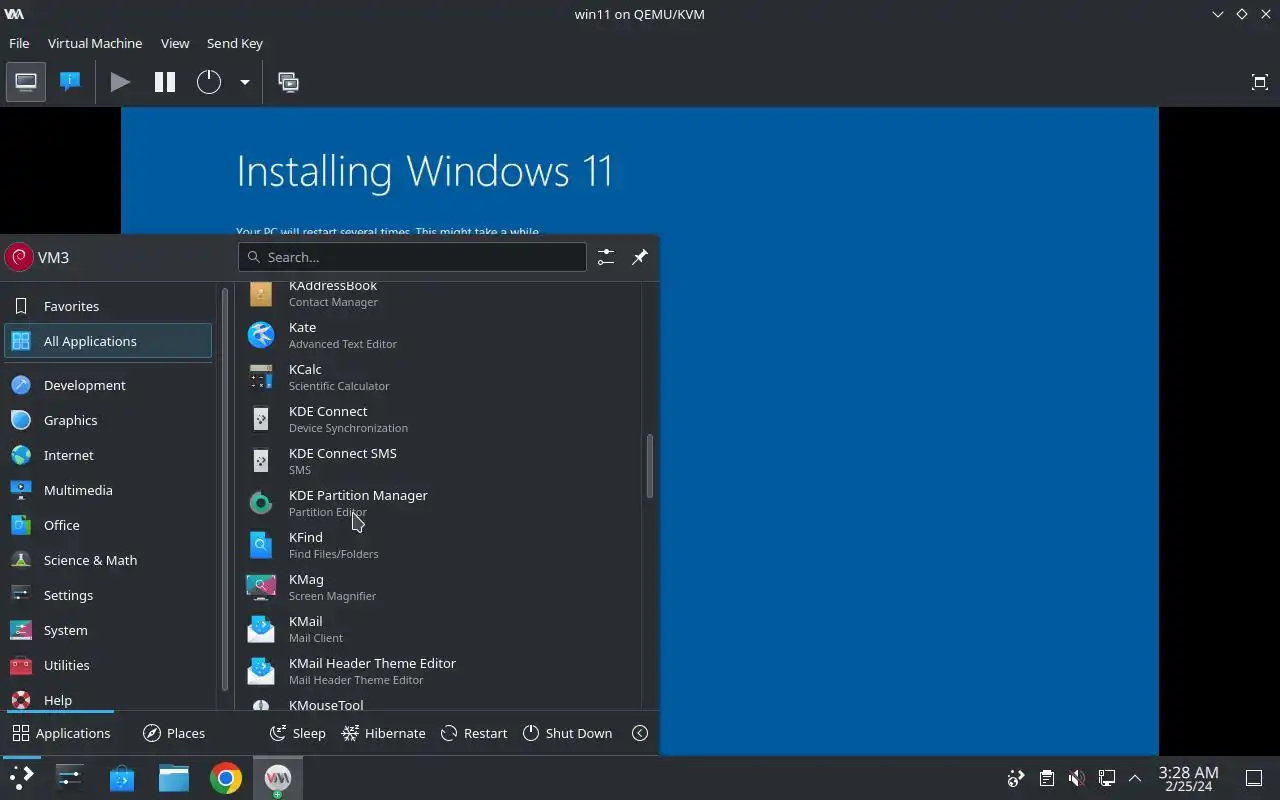
Task: Click the Restart button
Action: pos(474,733)
